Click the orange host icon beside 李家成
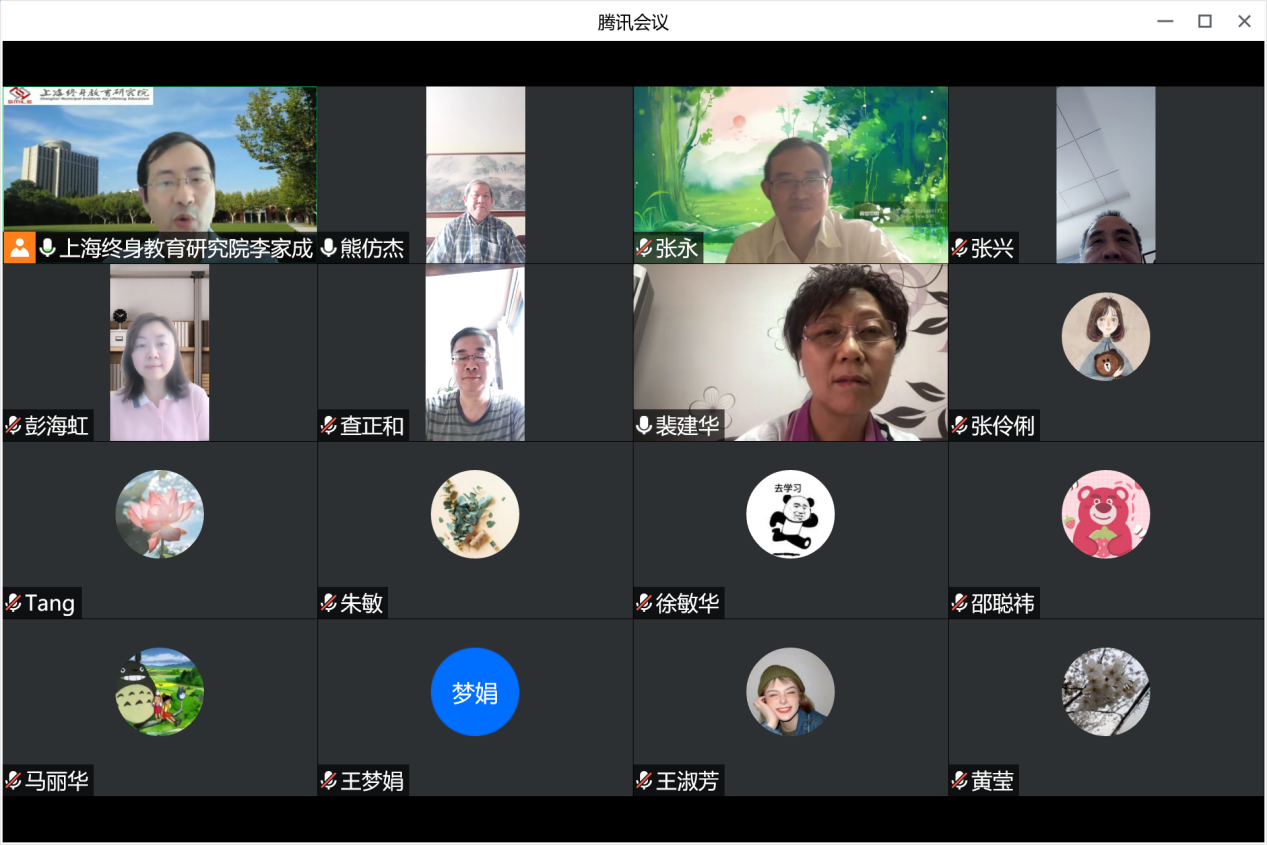The width and height of the screenshot is (1267, 845). (19, 248)
